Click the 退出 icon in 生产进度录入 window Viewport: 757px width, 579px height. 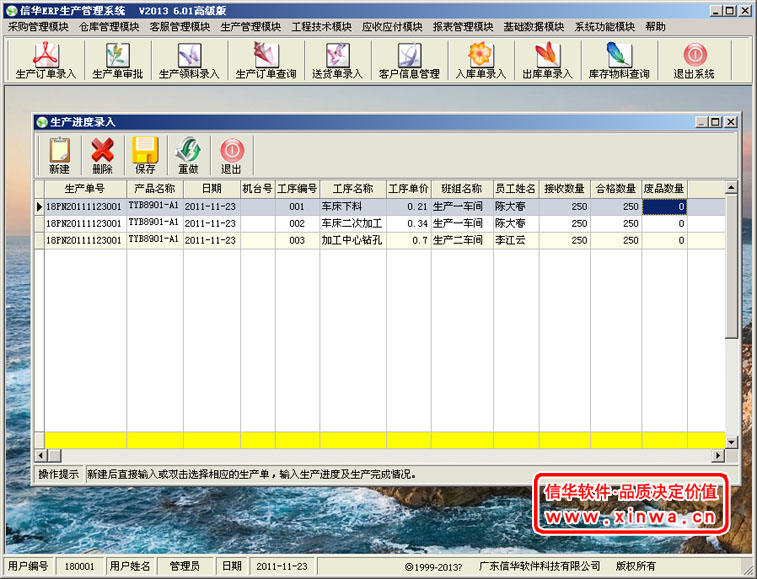tap(231, 155)
